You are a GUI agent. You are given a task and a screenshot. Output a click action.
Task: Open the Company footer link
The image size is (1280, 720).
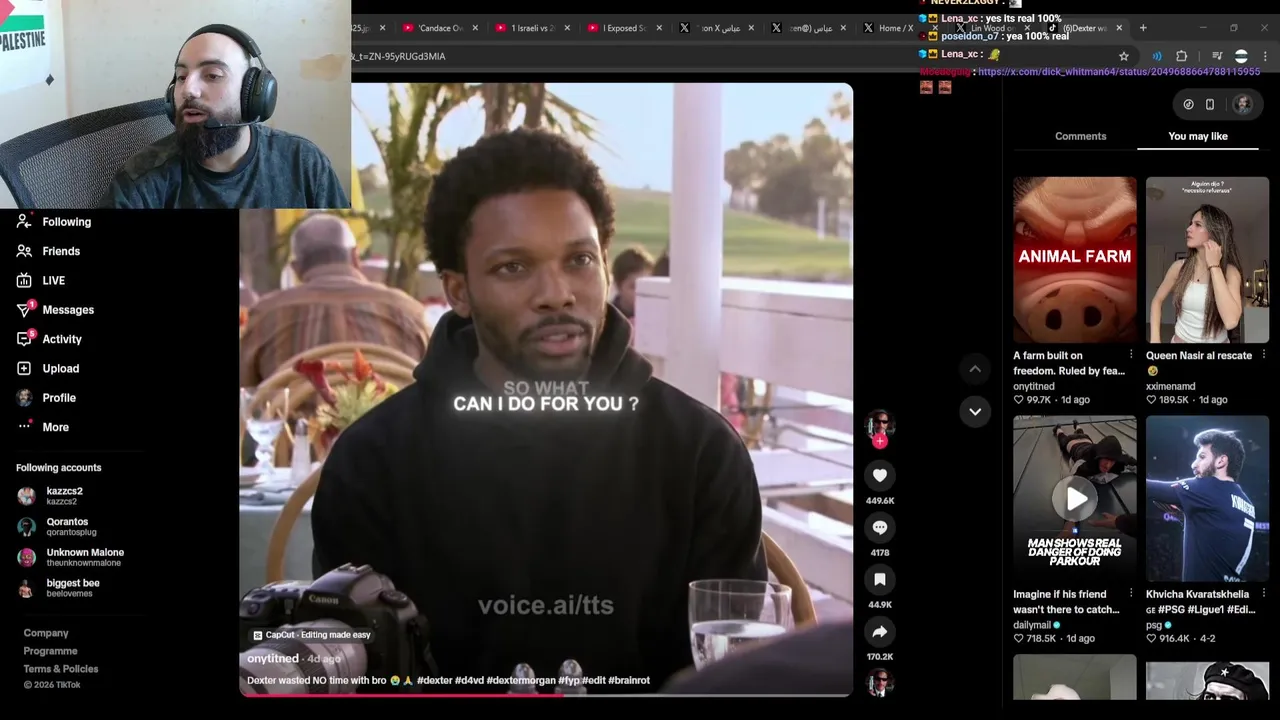(x=46, y=633)
